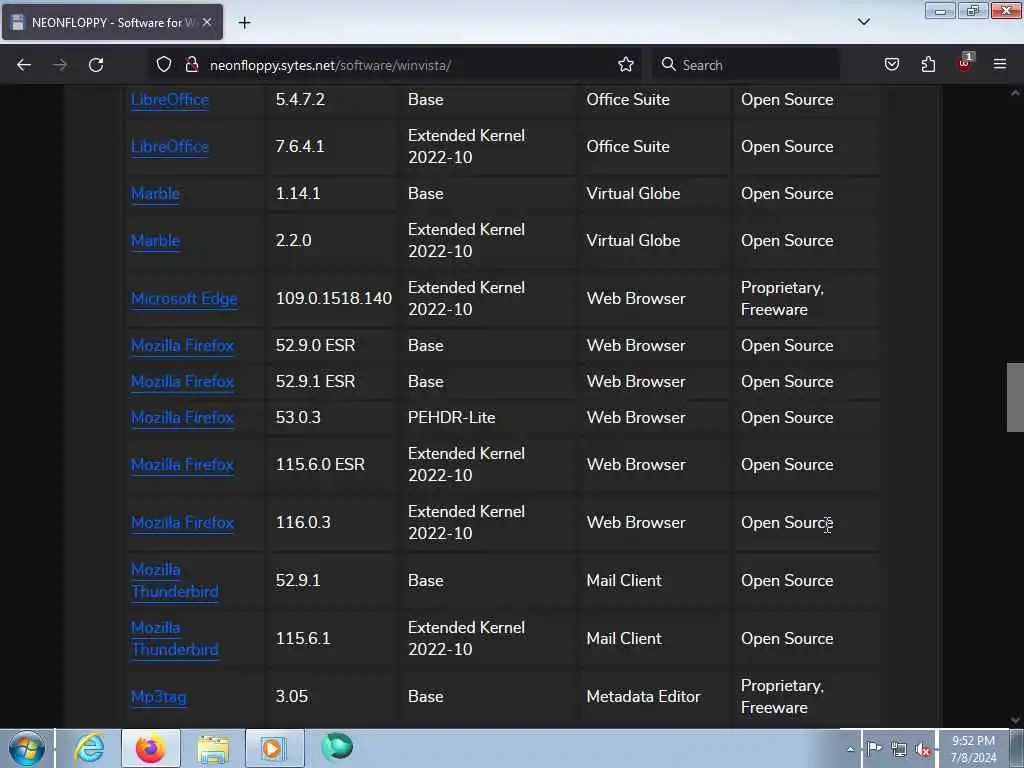Open Action Center flag icon
This screenshot has height=768, width=1024.
874,748
